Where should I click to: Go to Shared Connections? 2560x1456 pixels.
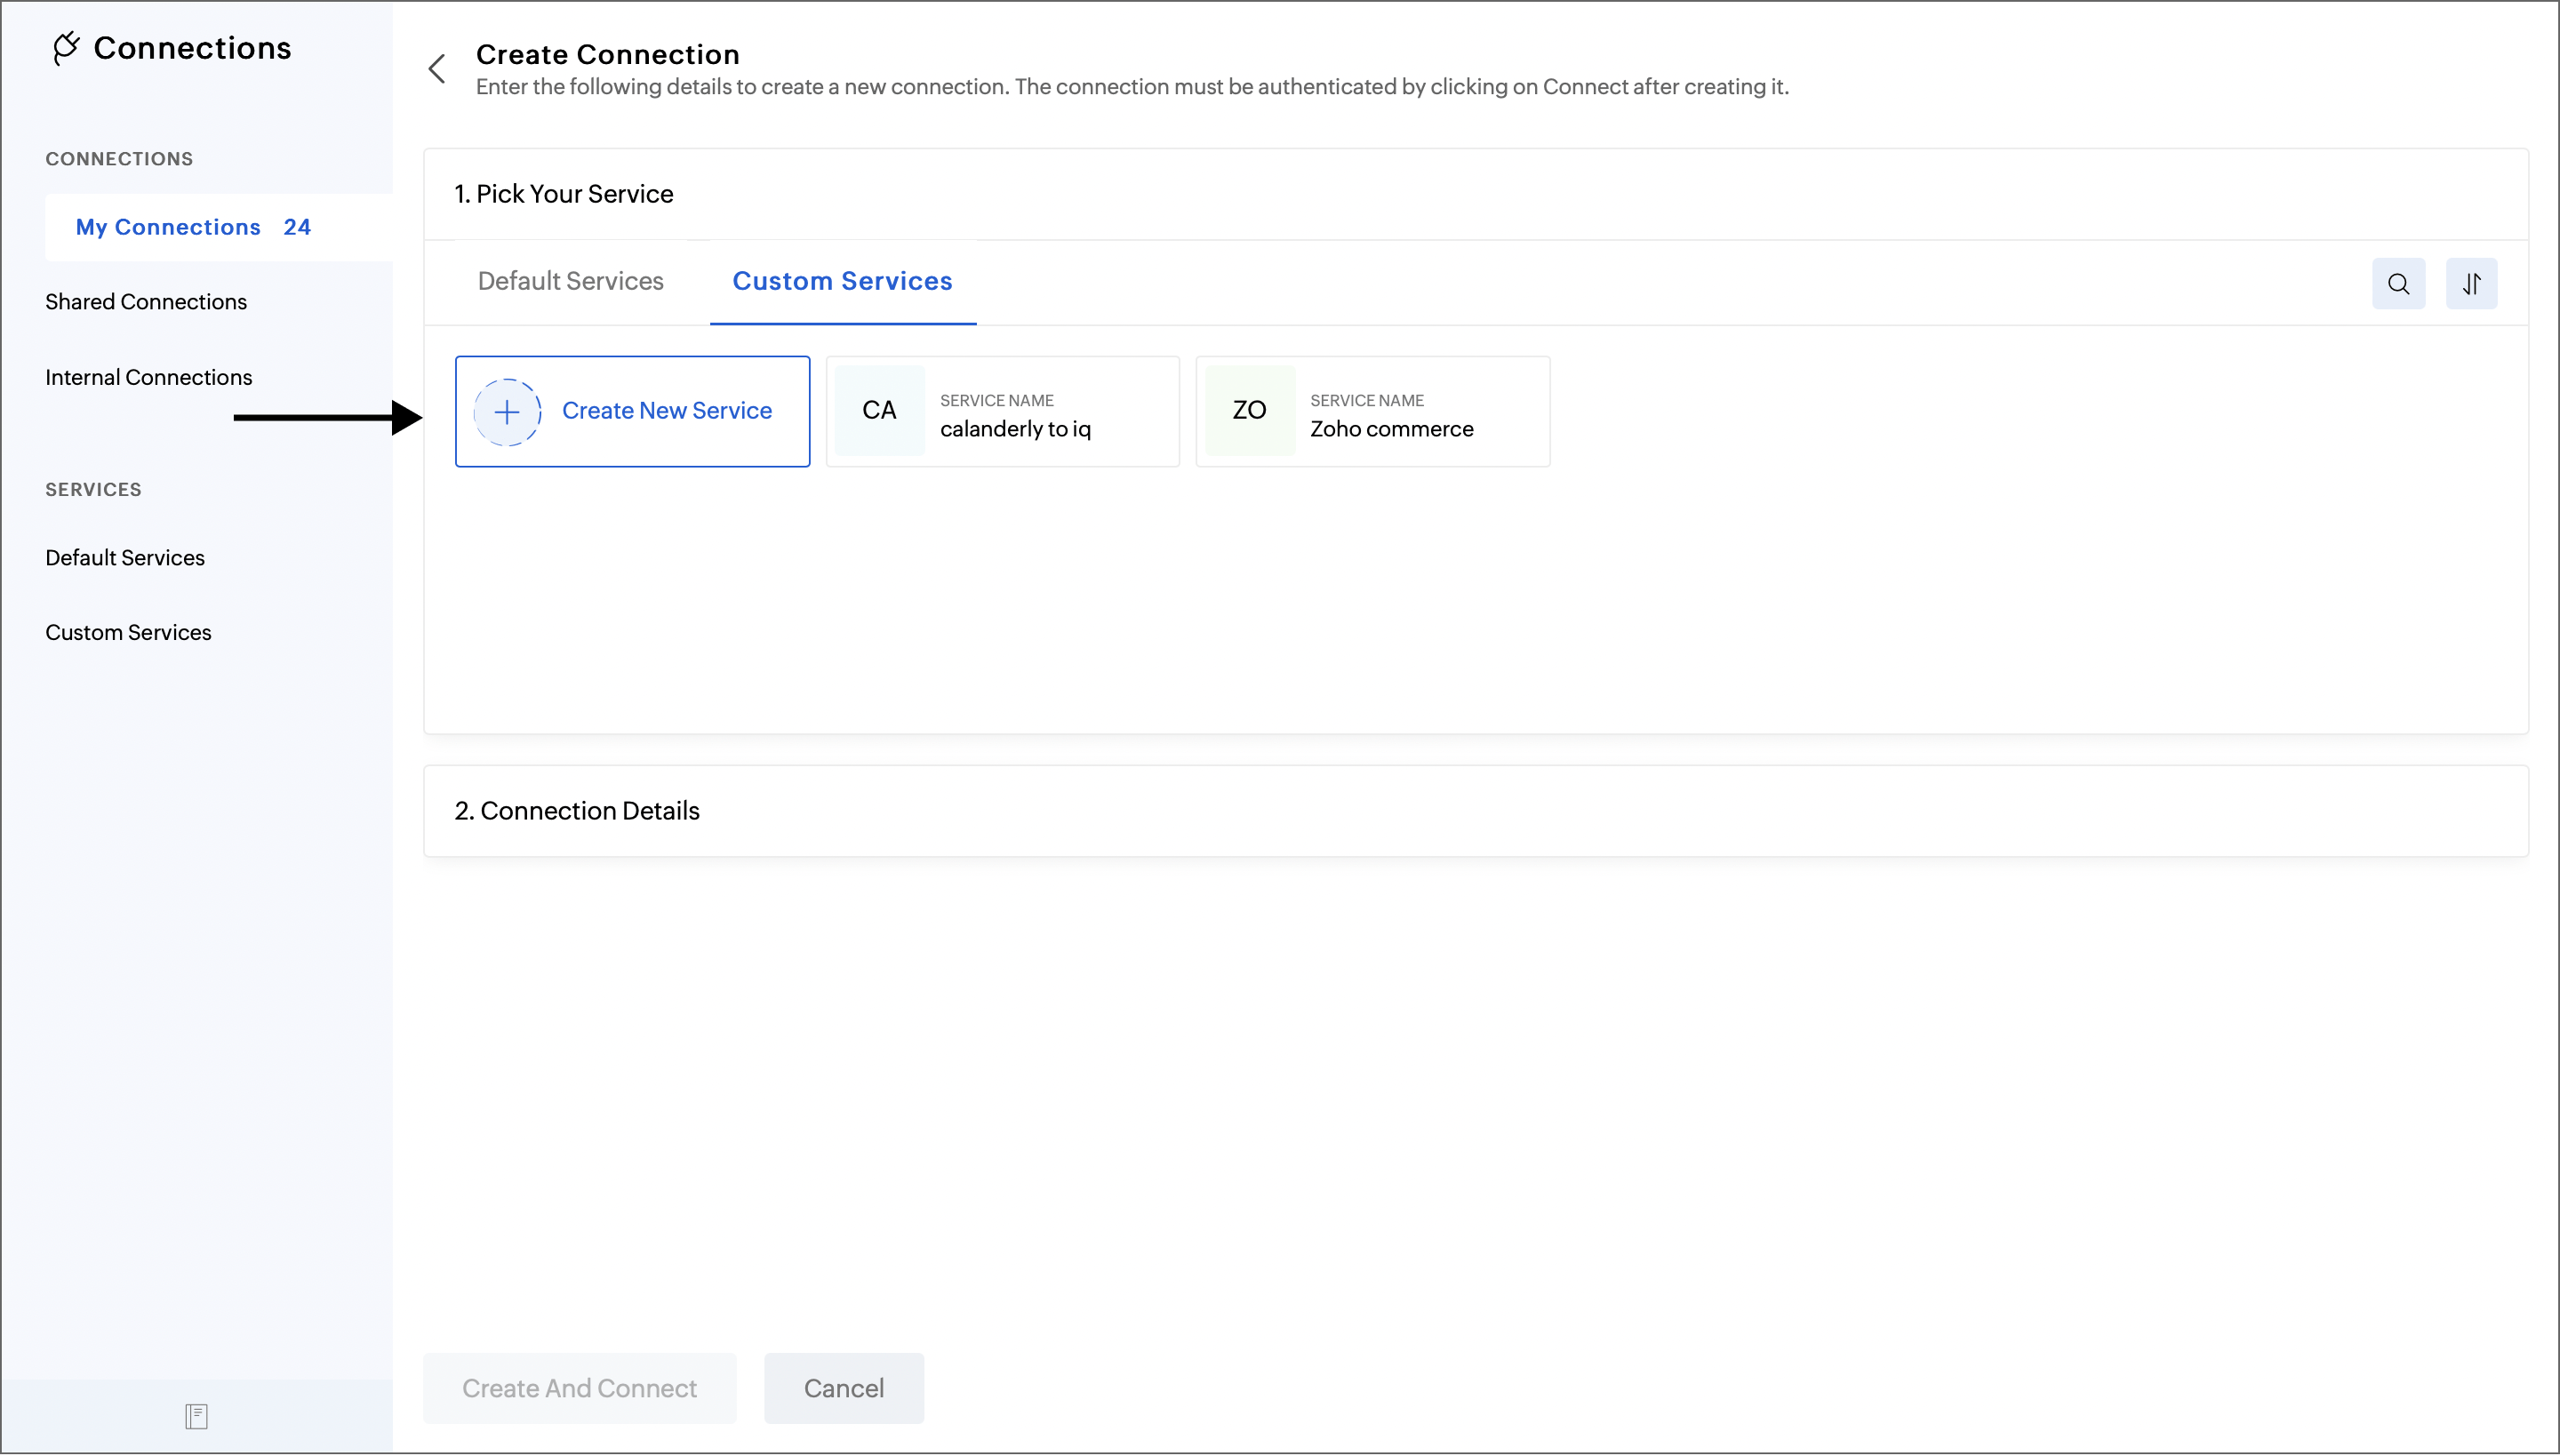click(x=146, y=302)
